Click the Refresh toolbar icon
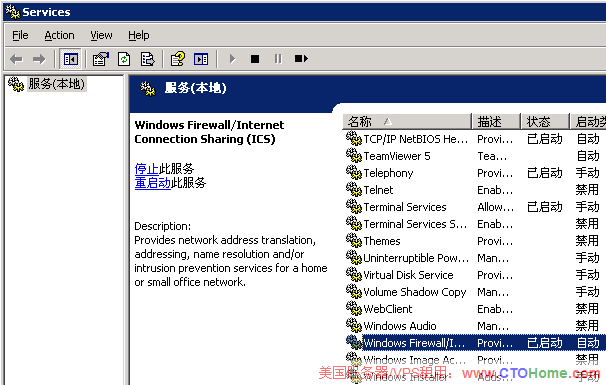The height and width of the screenshot is (385, 606). click(x=124, y=59)
